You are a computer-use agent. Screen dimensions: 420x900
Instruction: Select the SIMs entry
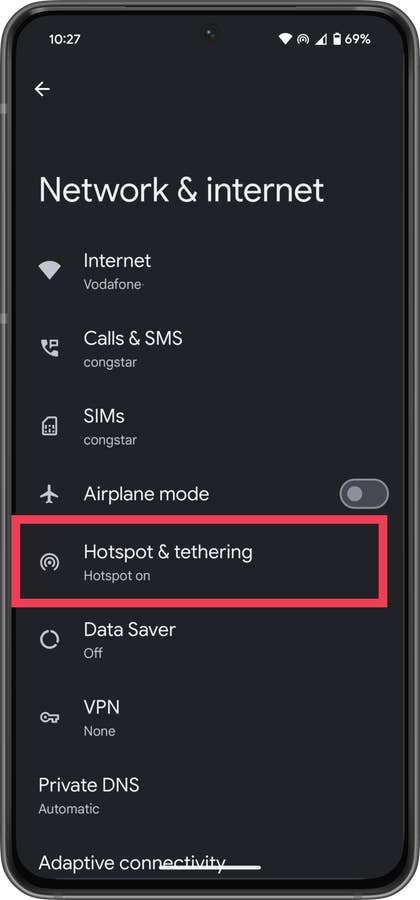click(x=210, y=426)
